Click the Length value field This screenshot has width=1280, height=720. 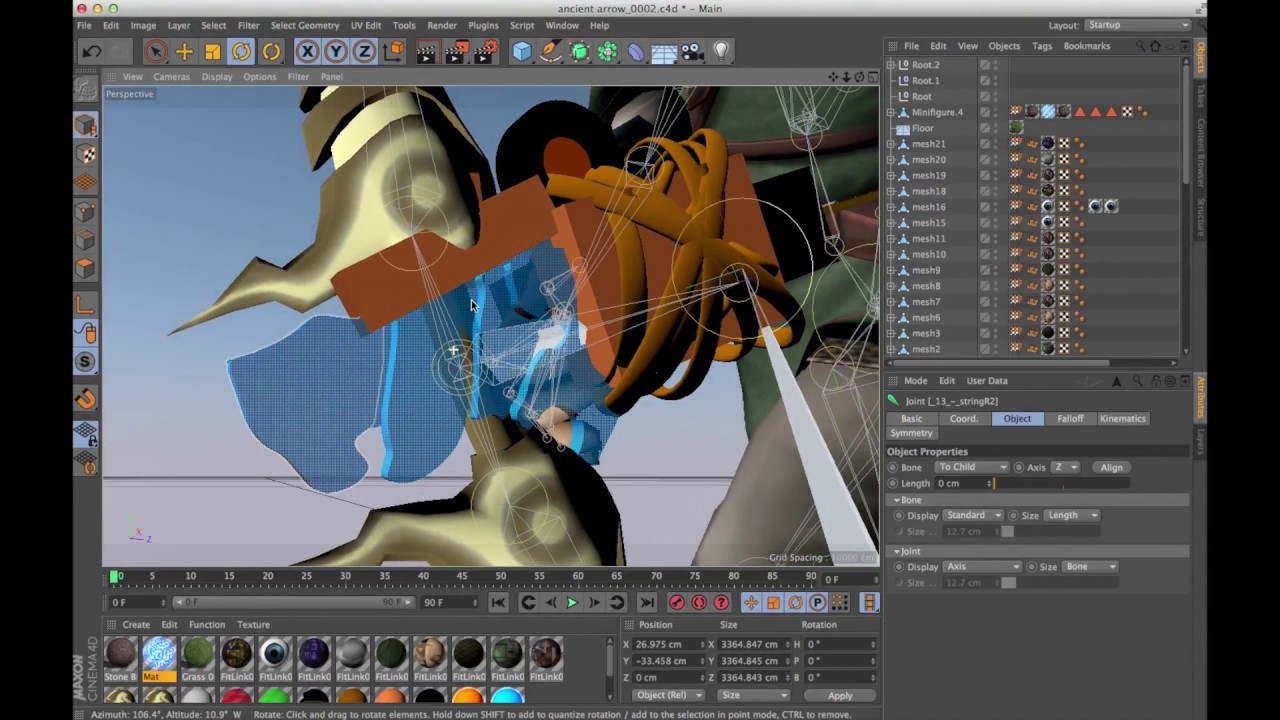click(x=962, y=483)
